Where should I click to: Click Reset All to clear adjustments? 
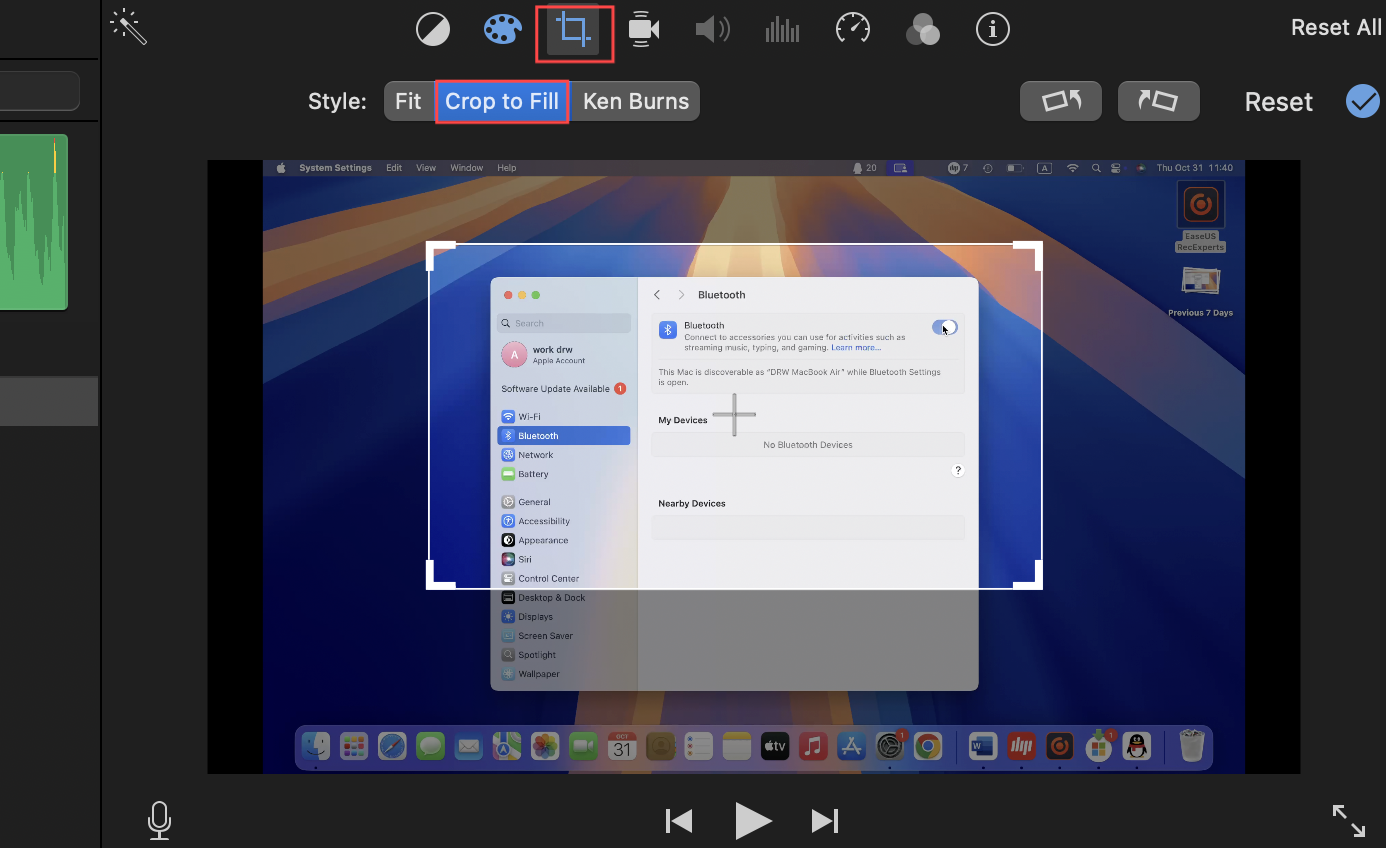click(1336, 27)
